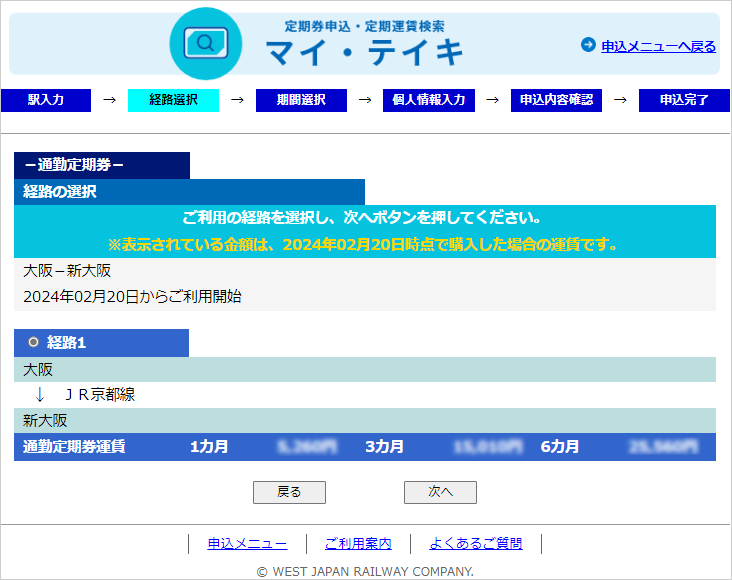Image resolution: width=732 pixels, height=580 pixels.
Task: Click the down arrow beside JR京都線
Action: 40,395
